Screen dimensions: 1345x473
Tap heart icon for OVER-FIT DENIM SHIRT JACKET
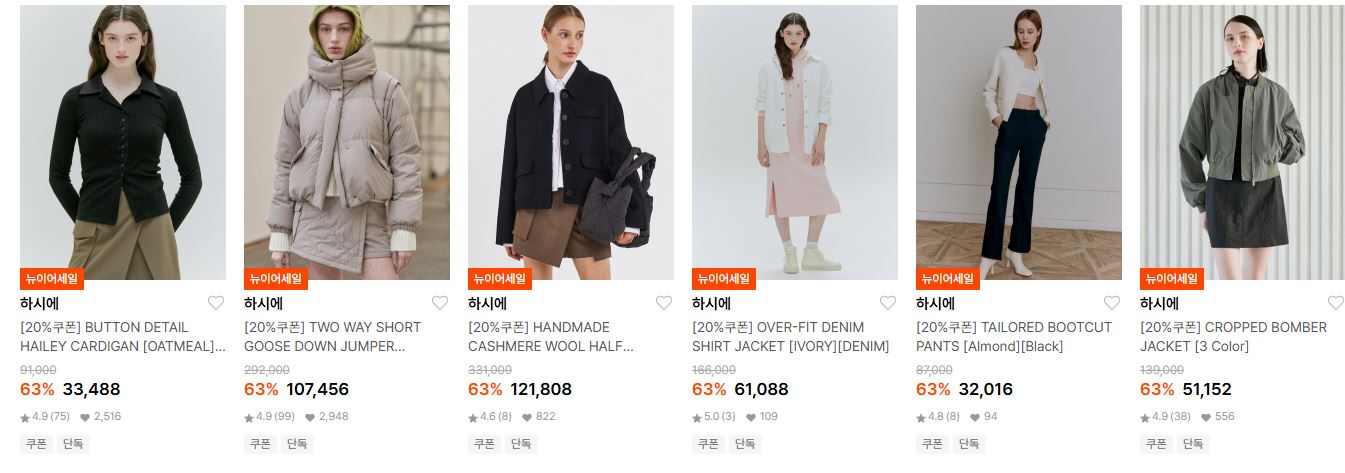(888, 303)
